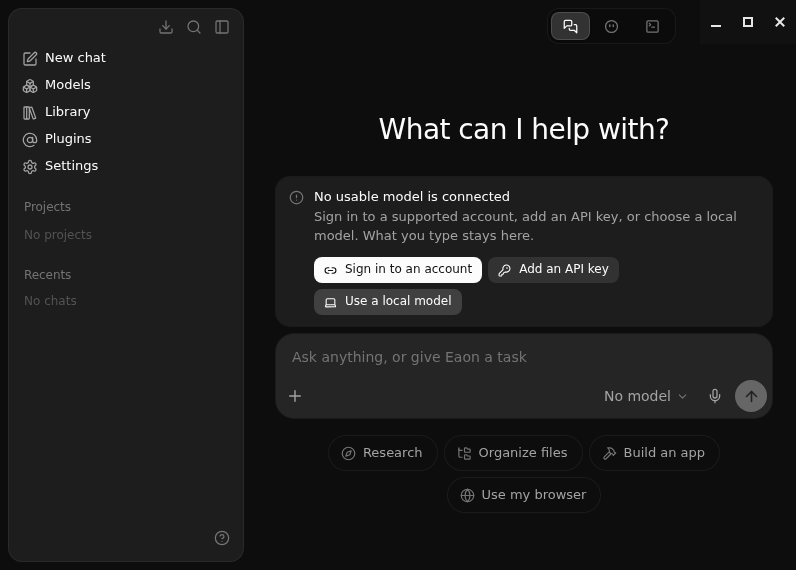Click the Recents section heading

pos(47,275)
